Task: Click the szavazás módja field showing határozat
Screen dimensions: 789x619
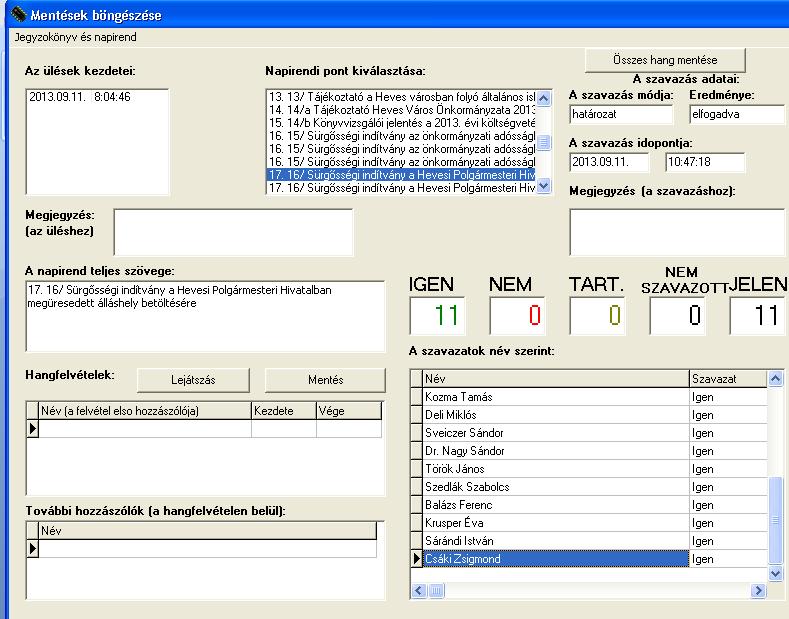Action: 621,114
